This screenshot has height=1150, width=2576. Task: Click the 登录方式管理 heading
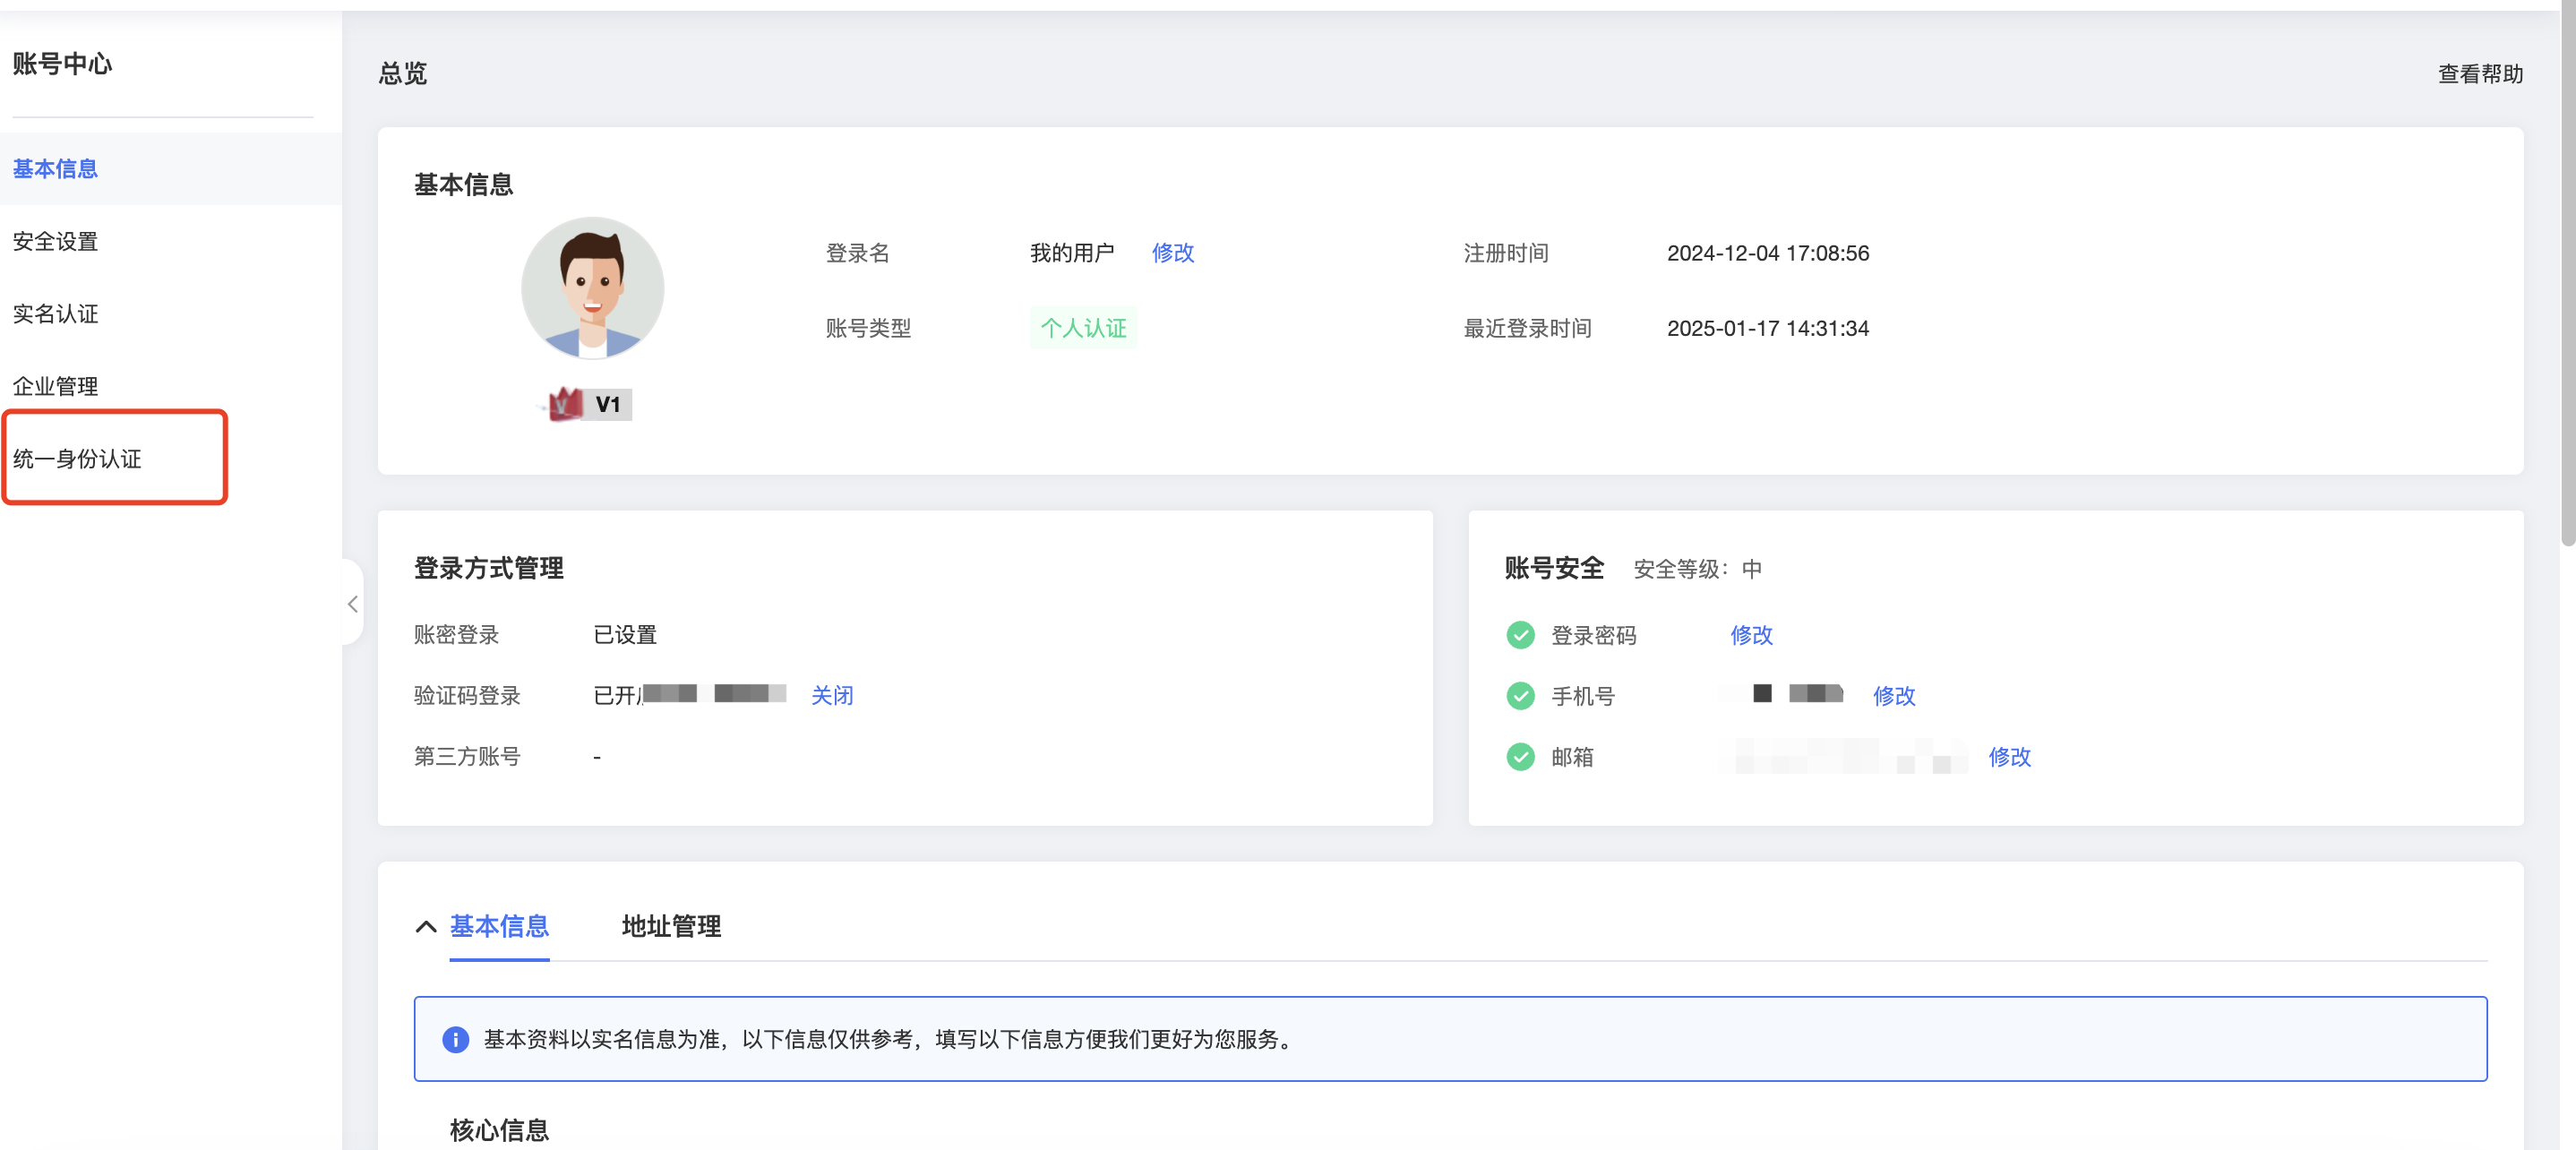pos(488,568)
